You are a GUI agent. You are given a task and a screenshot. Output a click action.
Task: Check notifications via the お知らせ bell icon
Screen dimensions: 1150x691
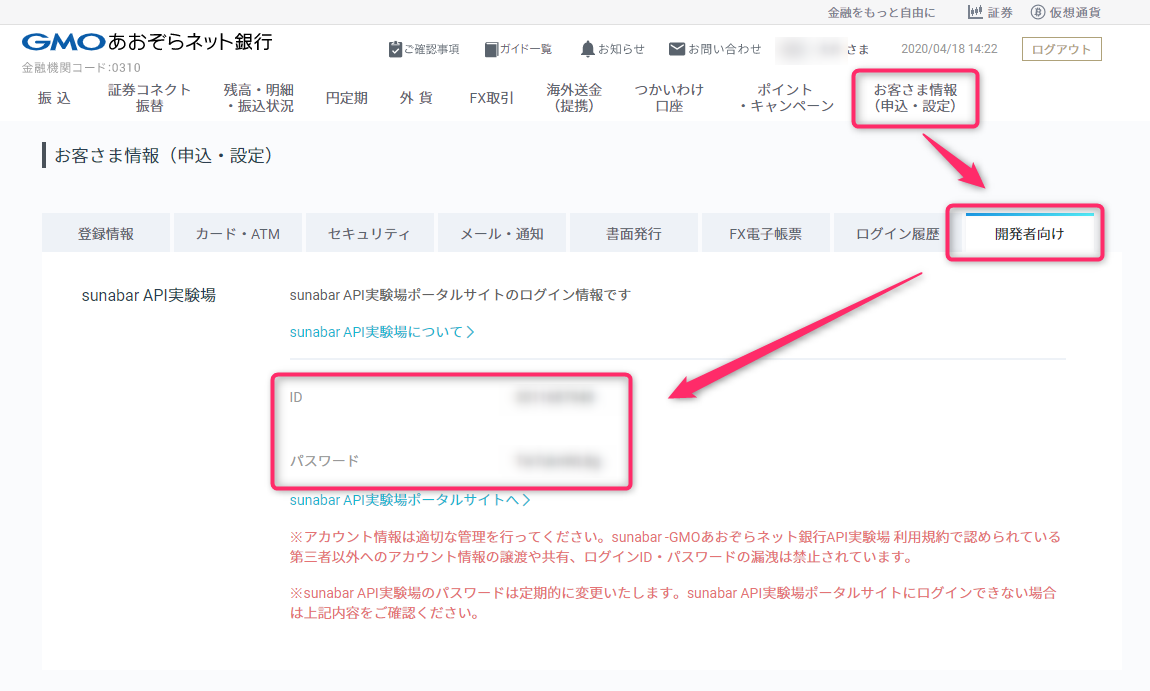point(611,47)
